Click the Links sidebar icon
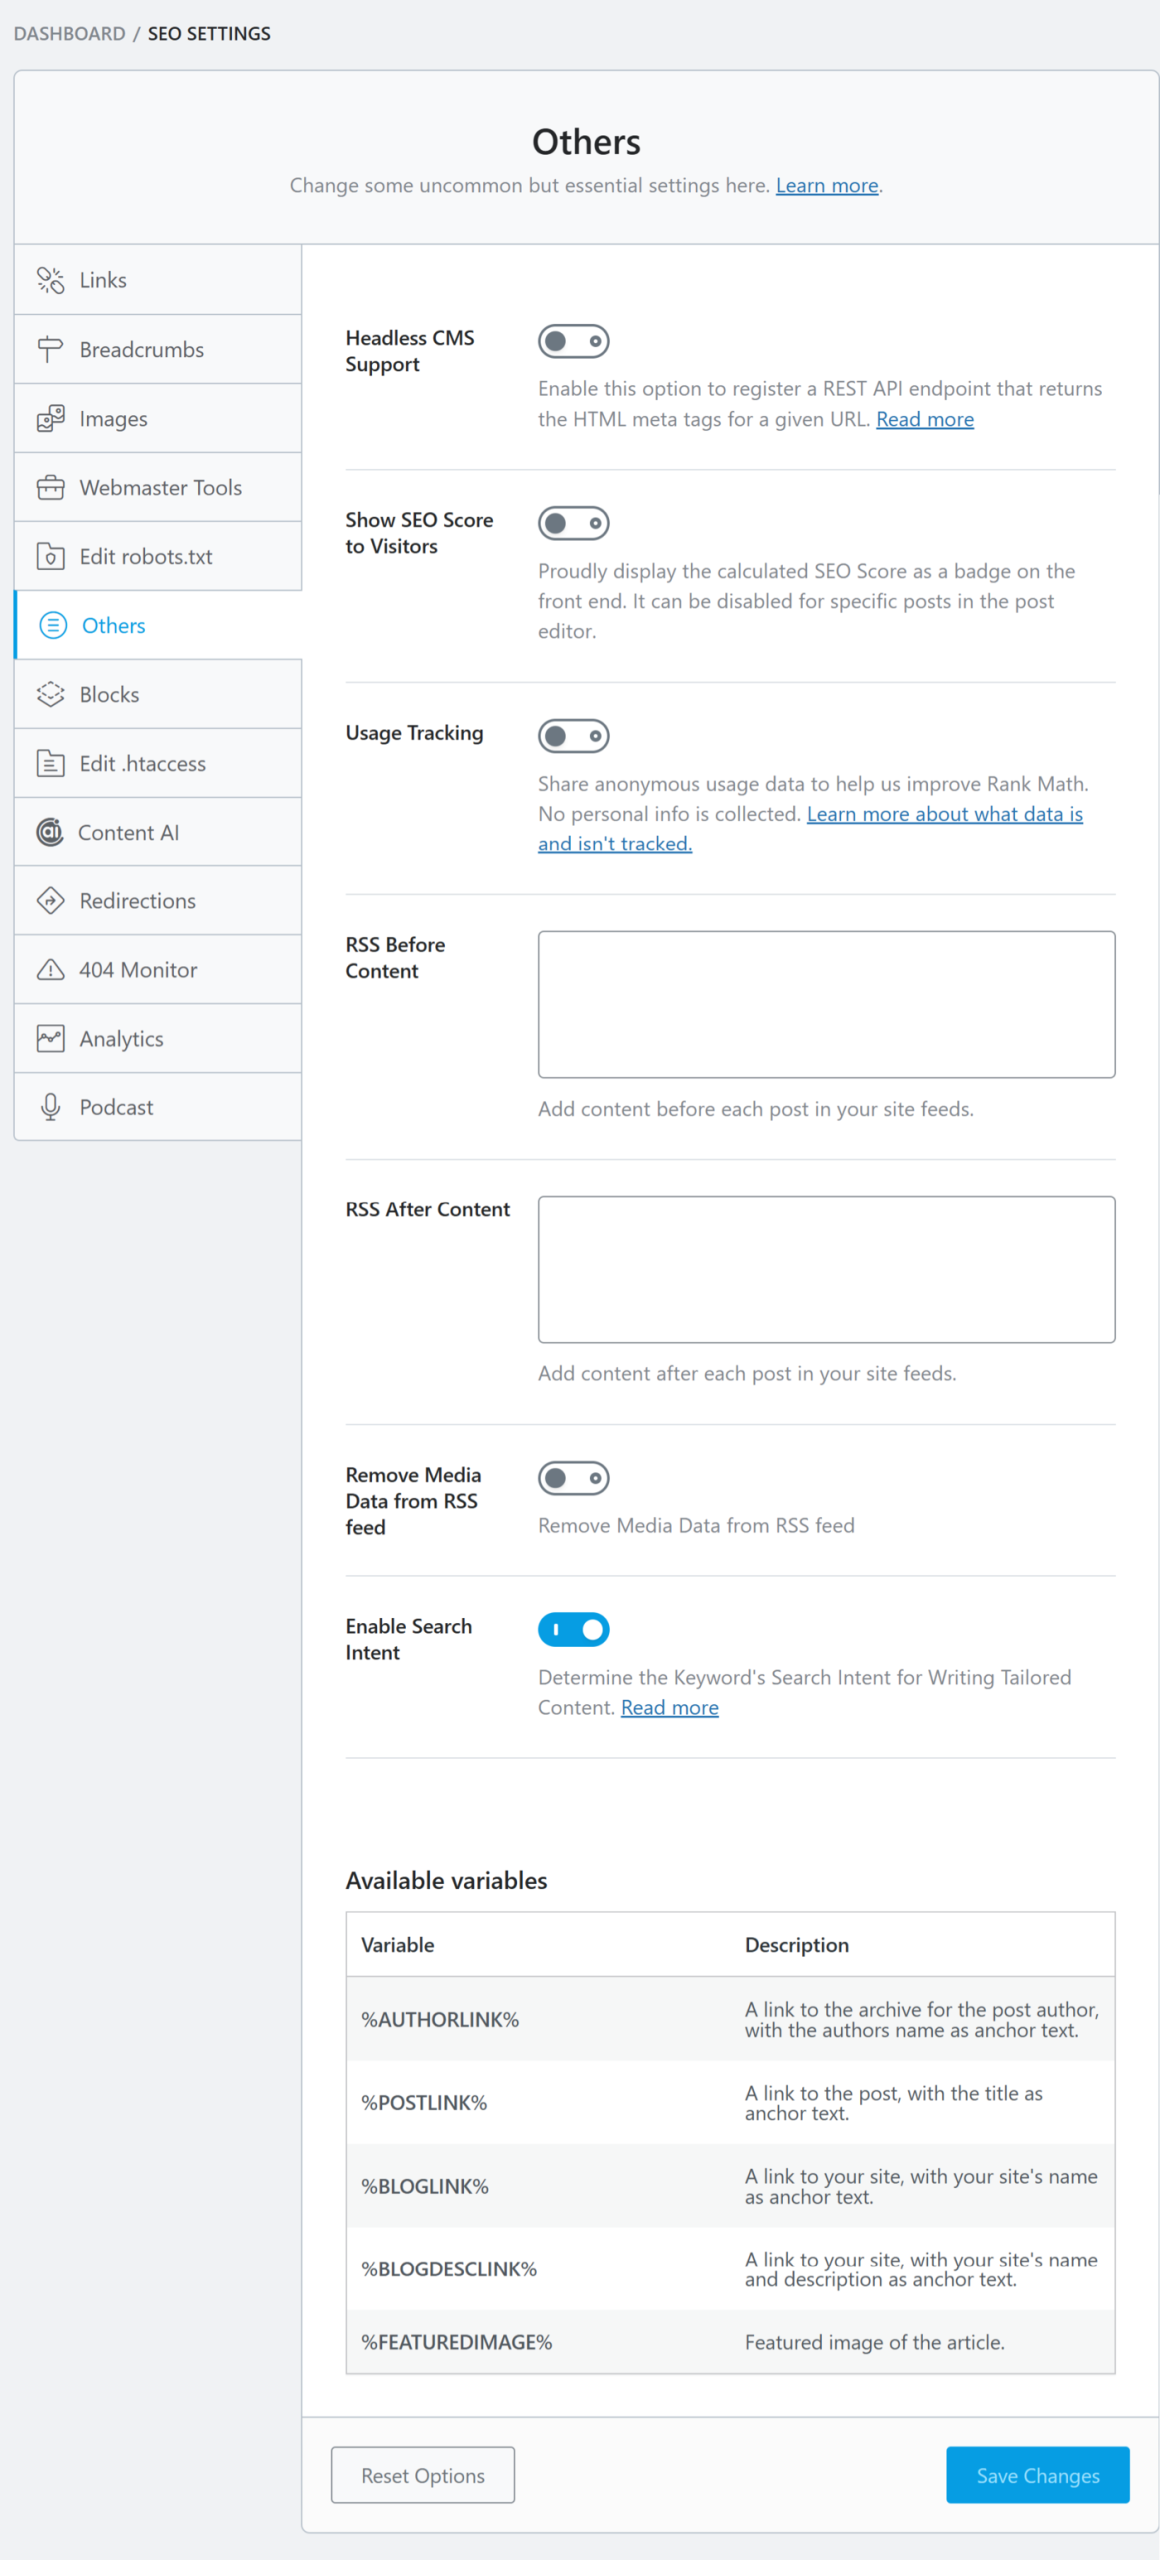The width and height of the screenshot is (1160, 2560). tap(50, 280)
